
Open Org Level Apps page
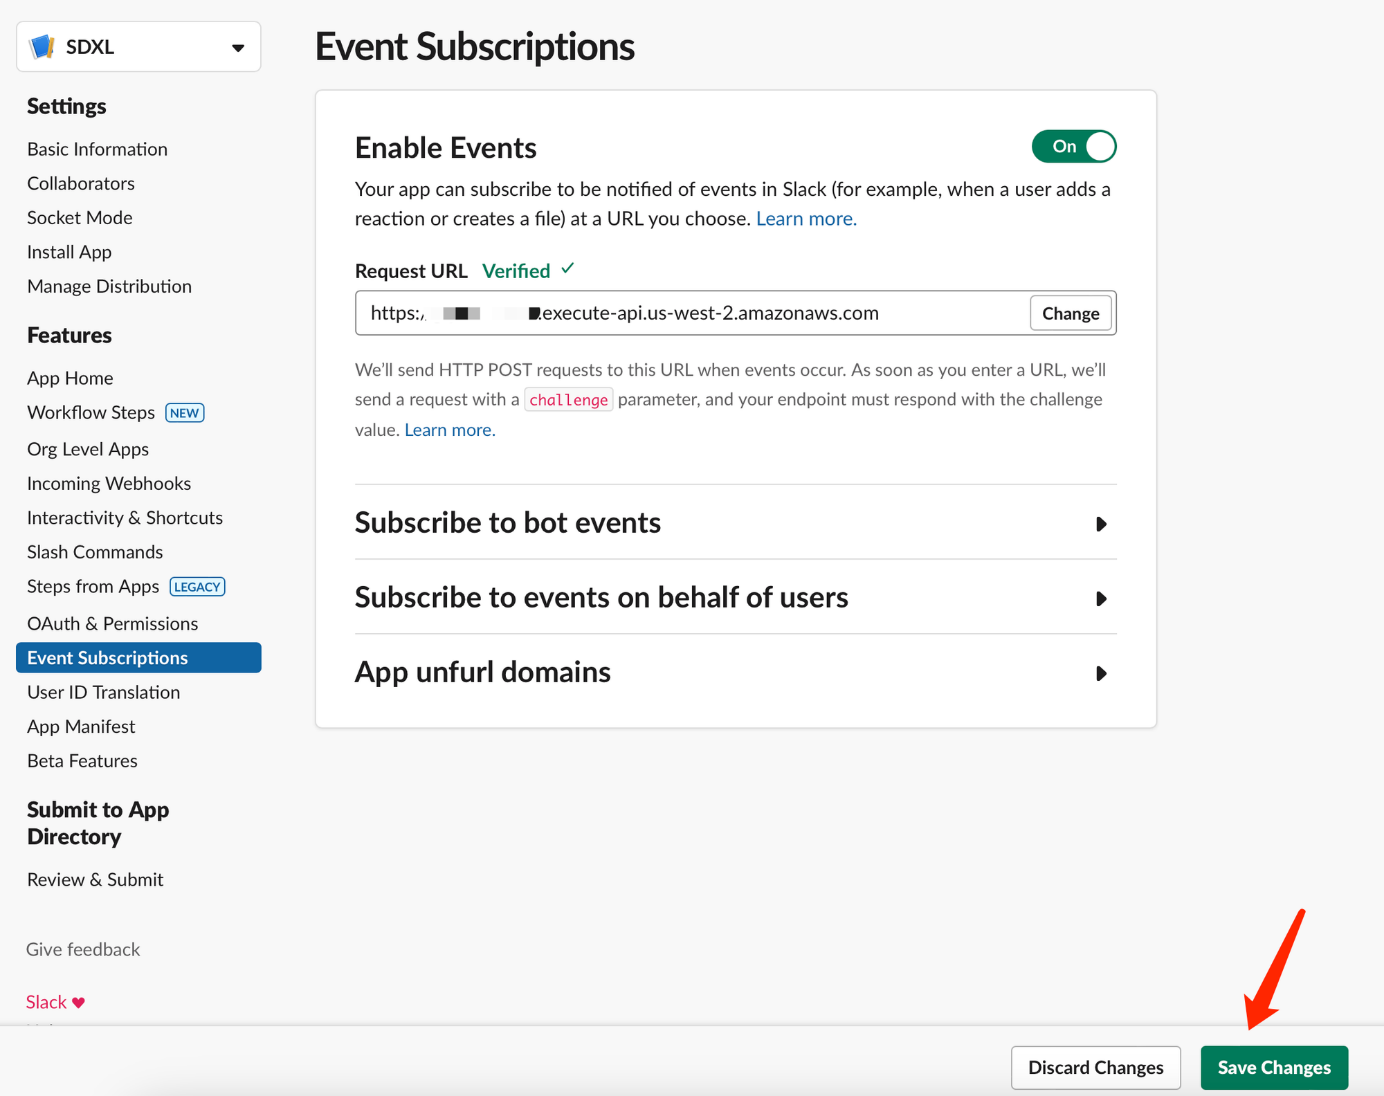88,449
